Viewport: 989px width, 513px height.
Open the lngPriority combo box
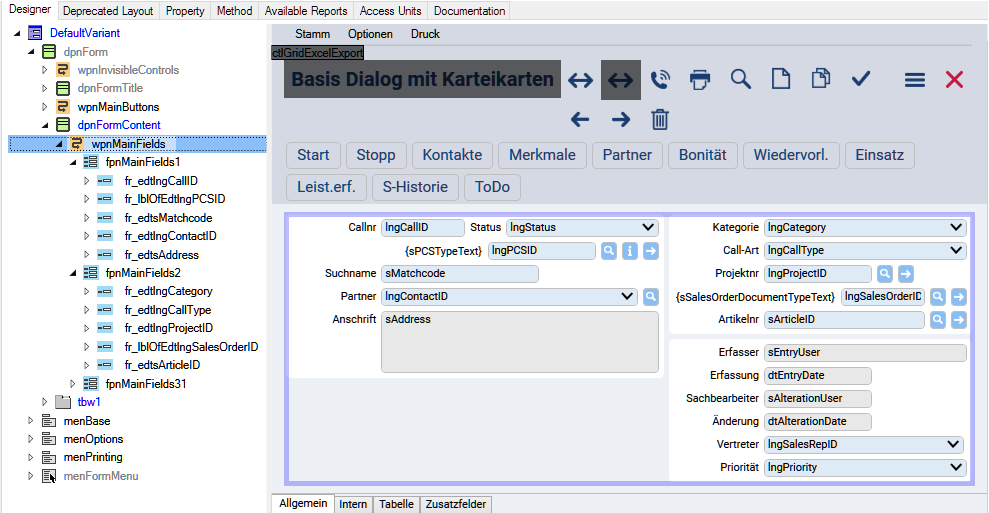point(956,467)
